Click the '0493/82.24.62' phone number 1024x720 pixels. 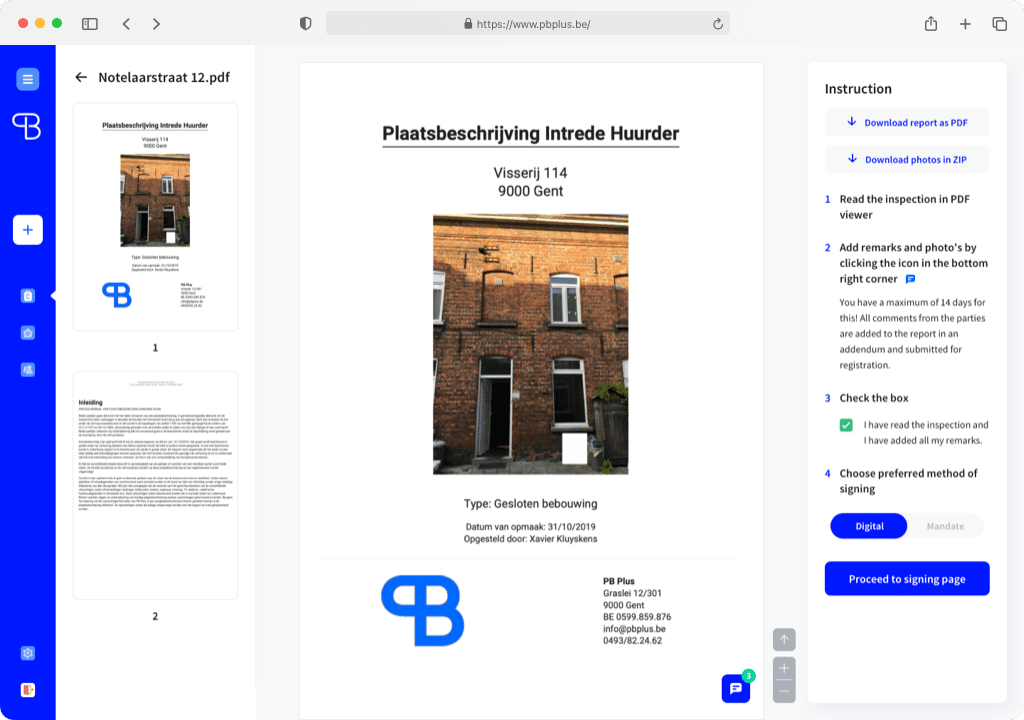coord(632,641)
